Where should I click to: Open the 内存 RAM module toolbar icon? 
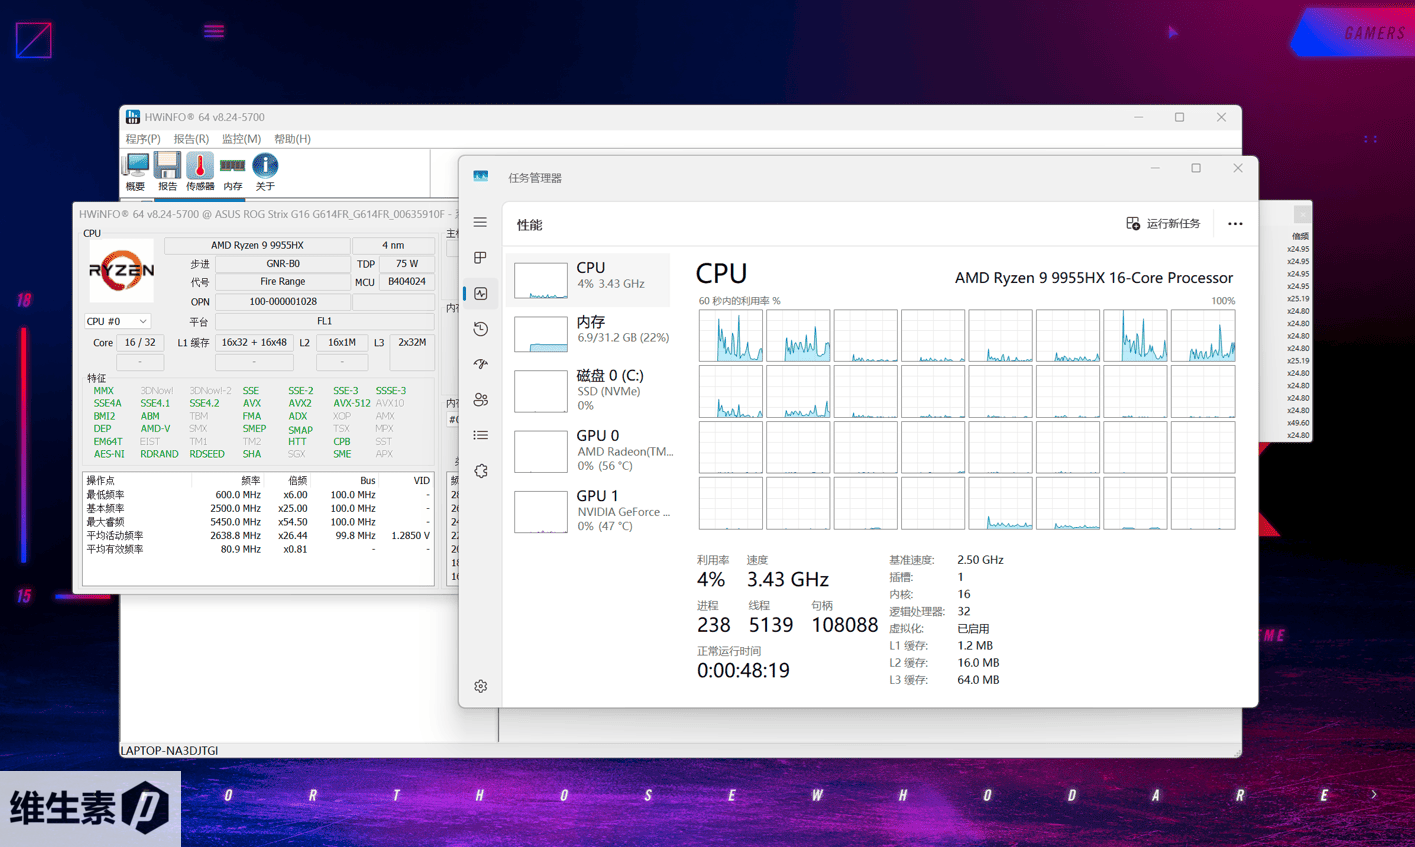(x=232, y=171)
